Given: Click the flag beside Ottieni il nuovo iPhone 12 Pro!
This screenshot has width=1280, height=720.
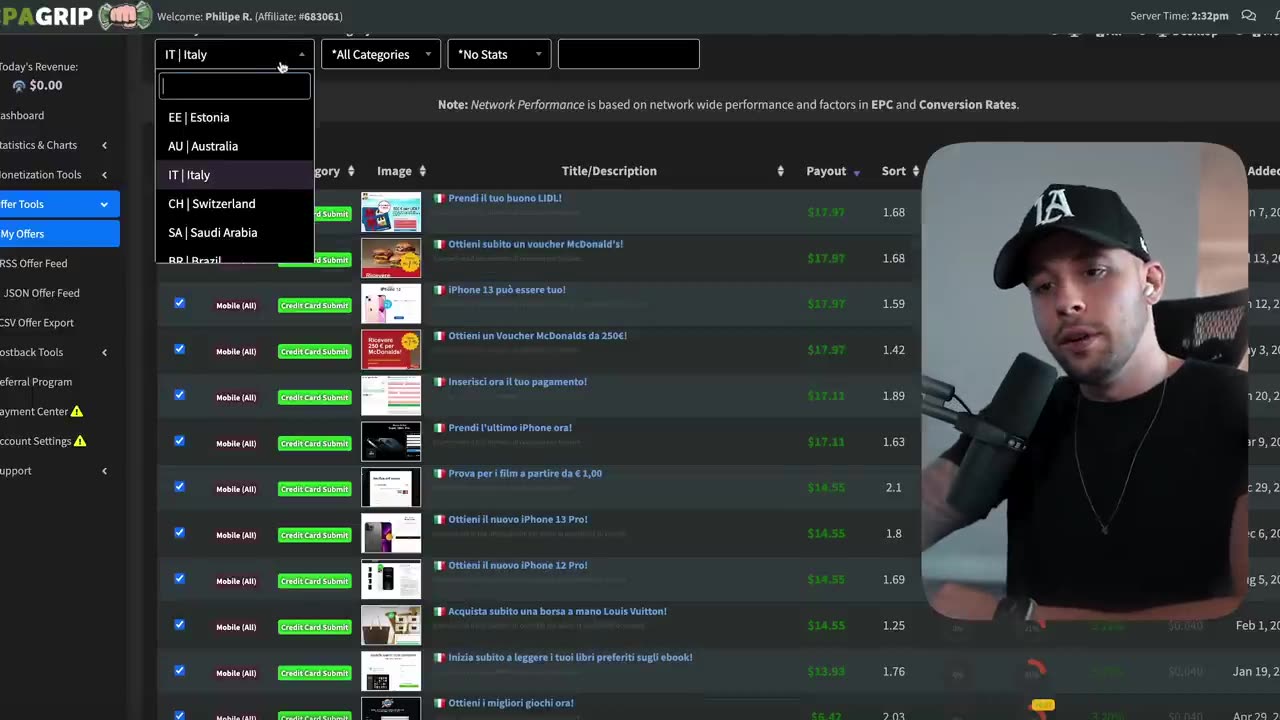Looking at the screenshot, I should pyautogui.click(x=439, y=566).
